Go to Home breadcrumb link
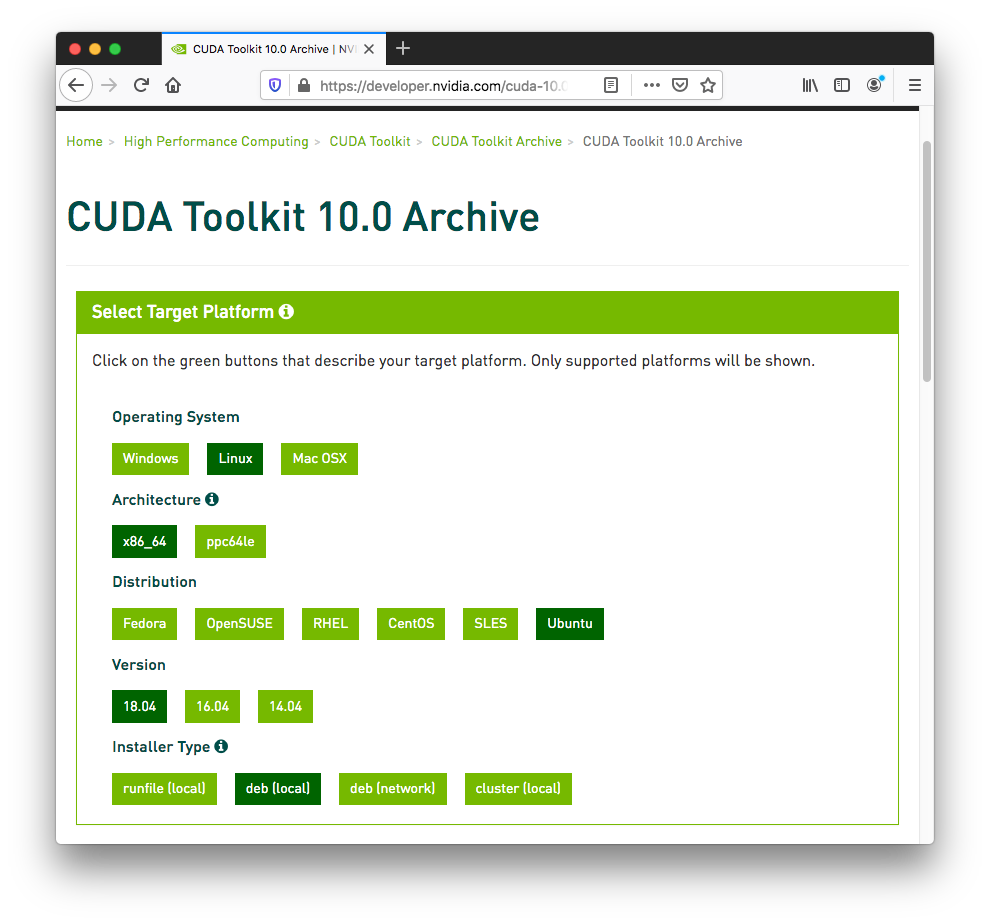Screen dimensions: 990x924 (85, 141)
